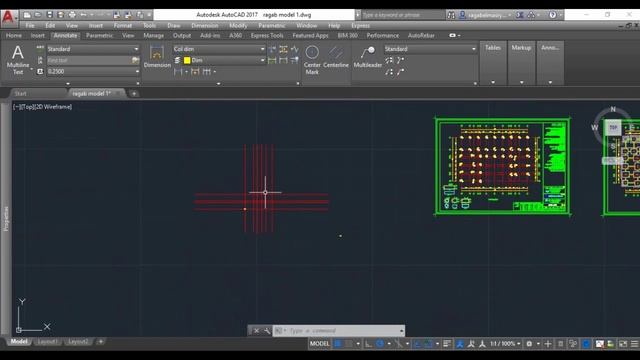Click the signed-in user account name

488,15
